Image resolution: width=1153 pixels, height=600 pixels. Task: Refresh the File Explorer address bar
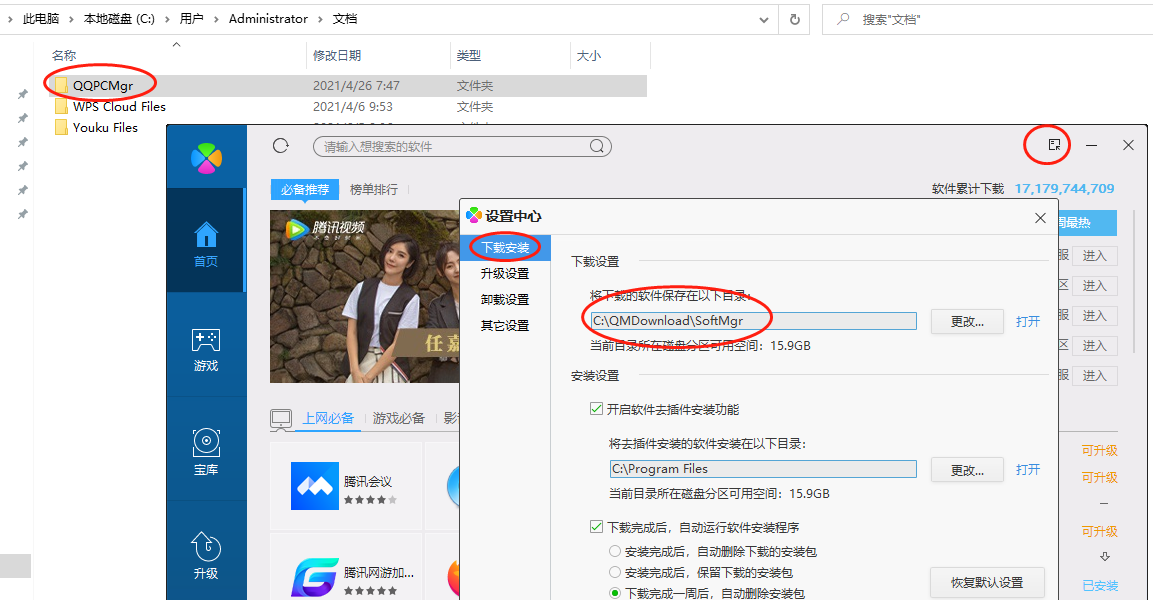pos(795,20)
